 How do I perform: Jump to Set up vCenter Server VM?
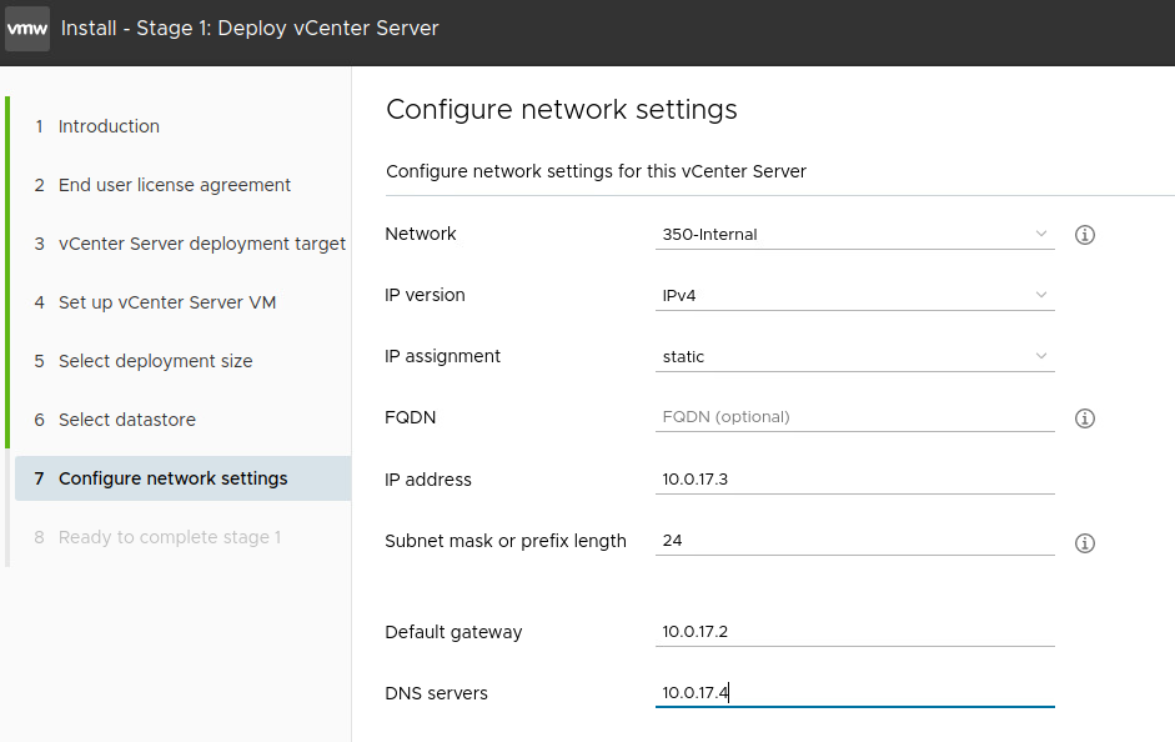[166, 302]
